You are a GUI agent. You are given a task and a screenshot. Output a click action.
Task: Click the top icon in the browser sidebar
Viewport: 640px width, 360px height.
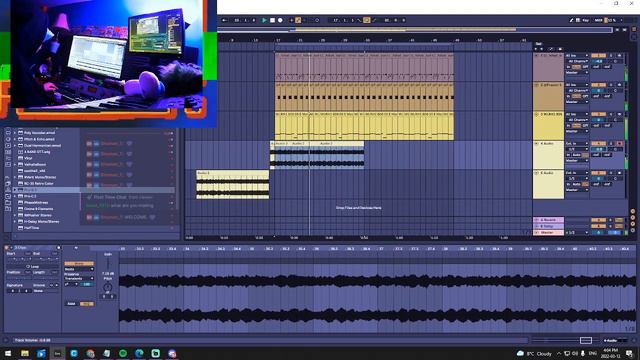[x=8, y=133]
